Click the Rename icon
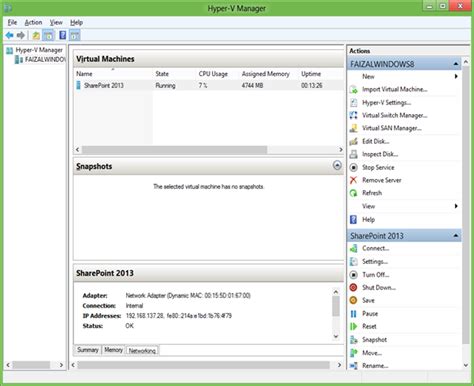The image size is (474, 386). coord(353,366)
